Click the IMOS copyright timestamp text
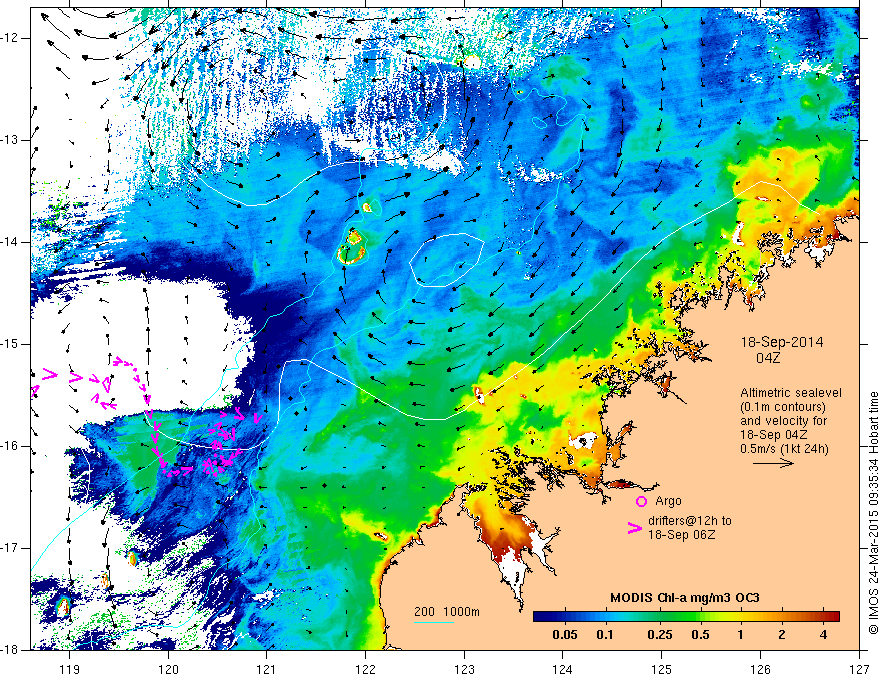Viewport: 880px width, 680px height. tap(873, 513)
